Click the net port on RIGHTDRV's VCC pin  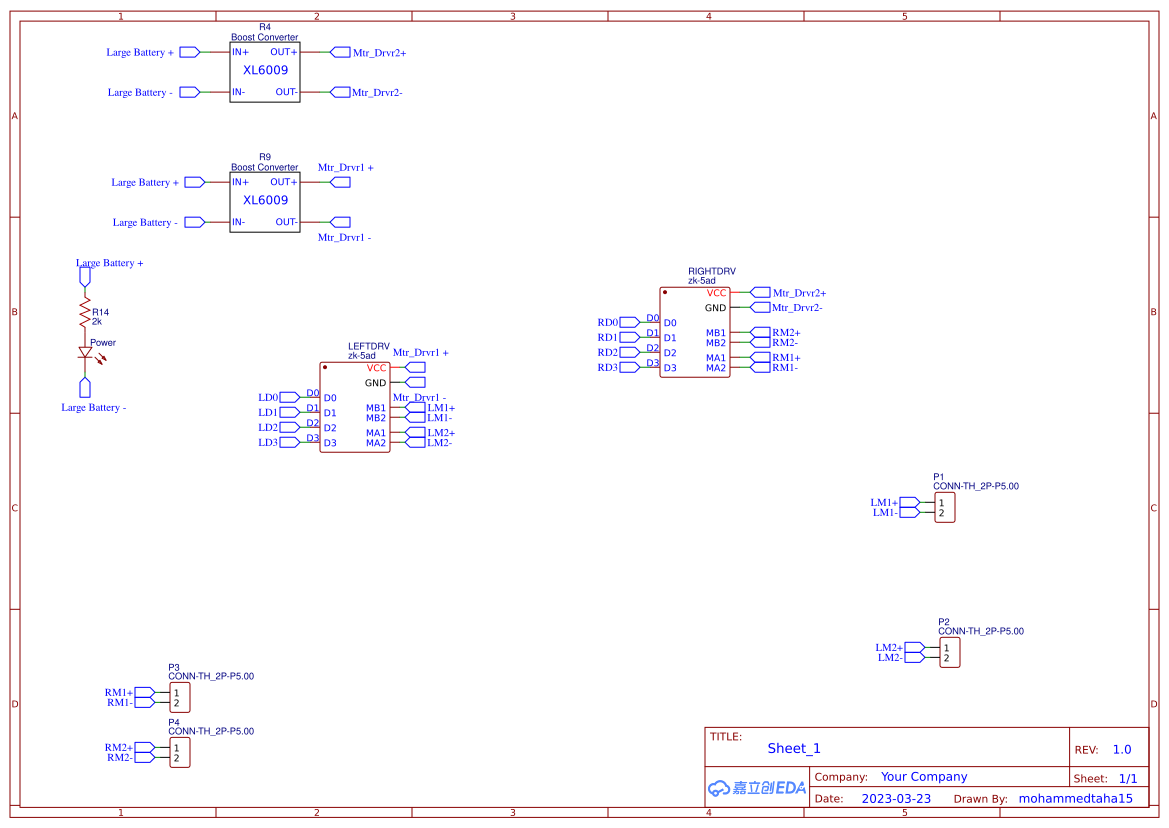[760, 293]
